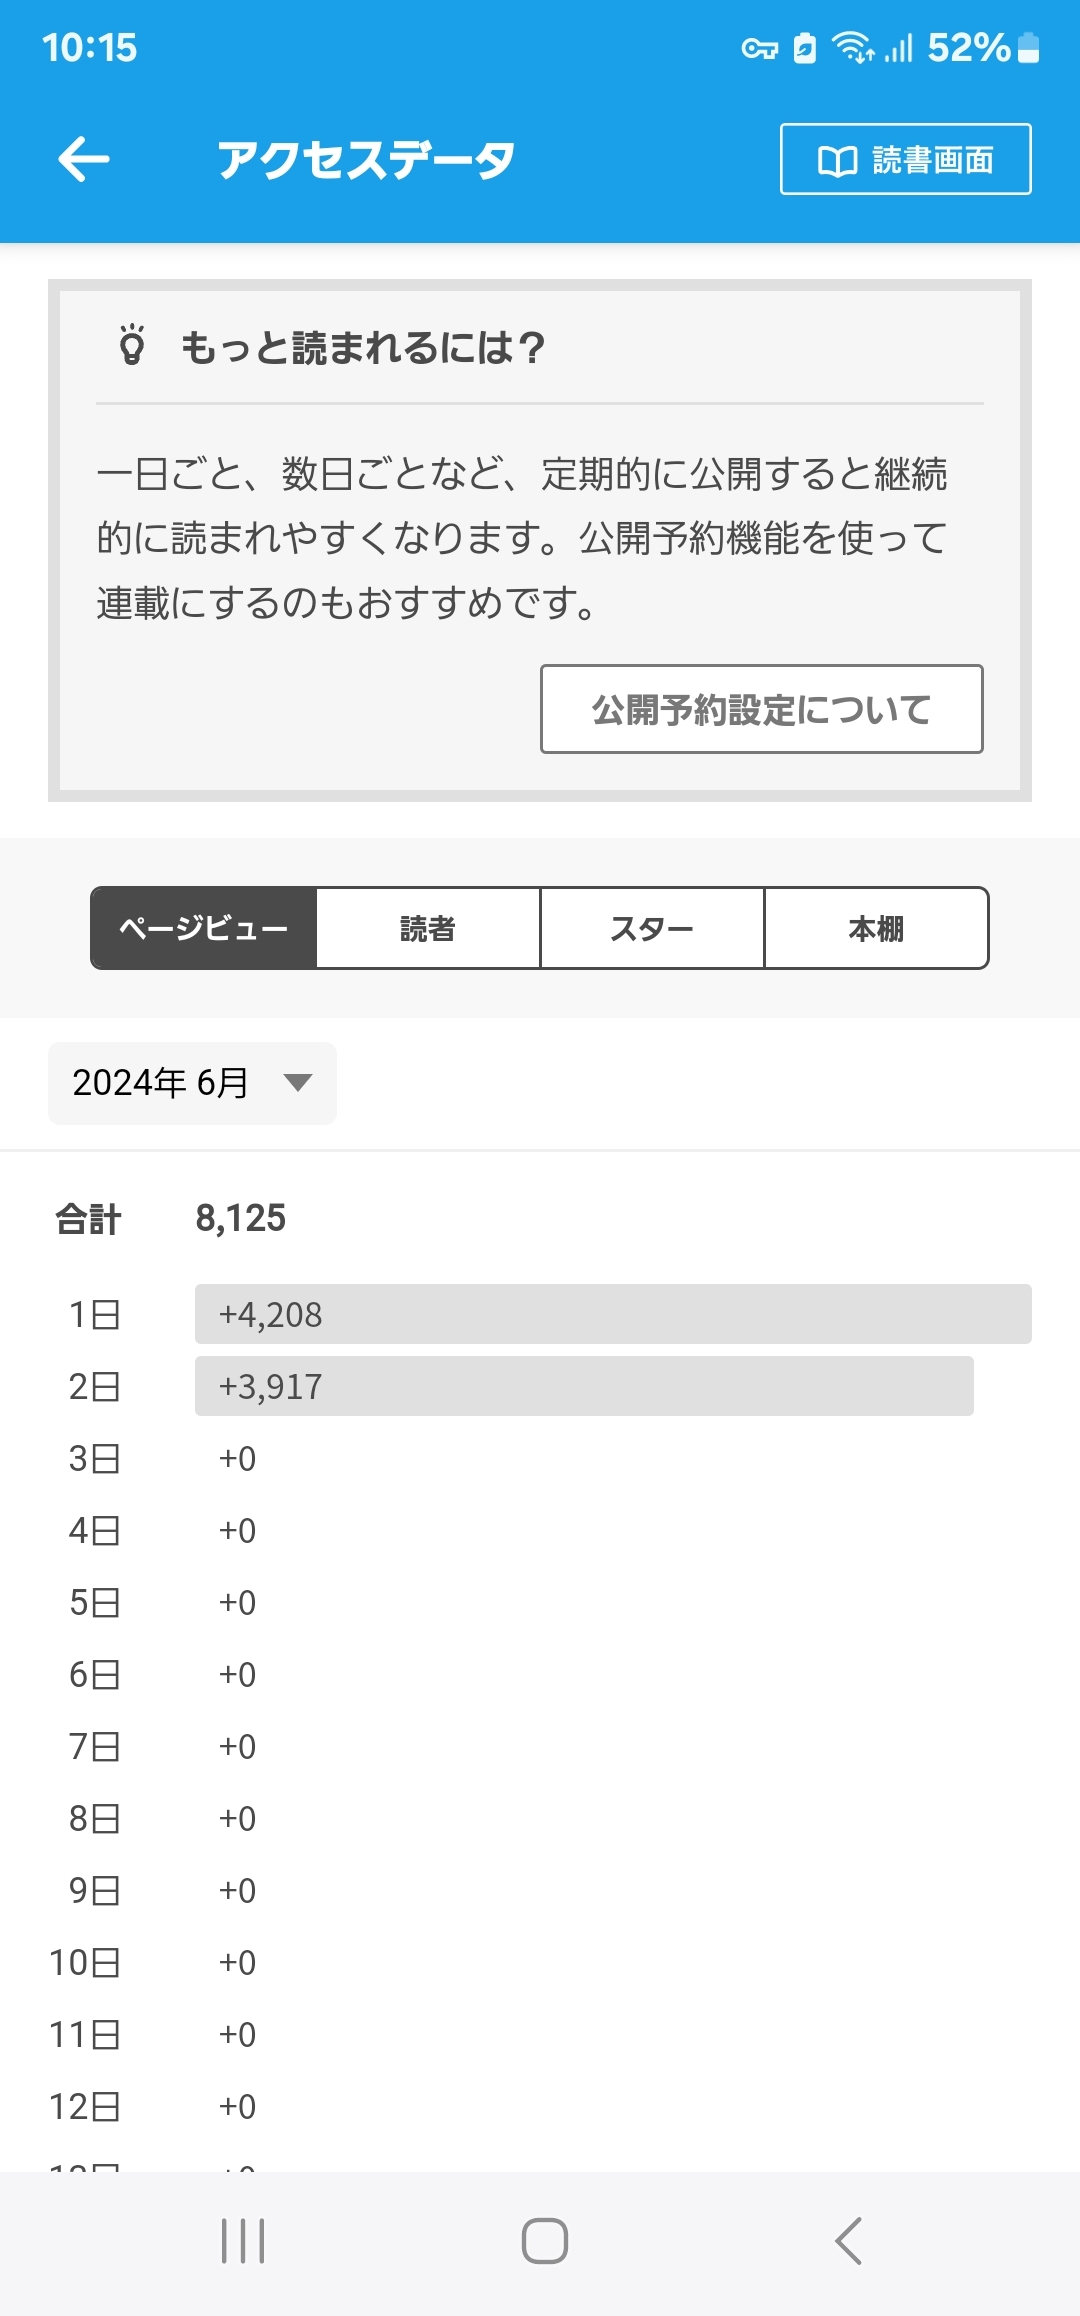Tap the 1日 +4,208 bar
Viewport: 1080px width, 2316px height.
coord(612,1314)
